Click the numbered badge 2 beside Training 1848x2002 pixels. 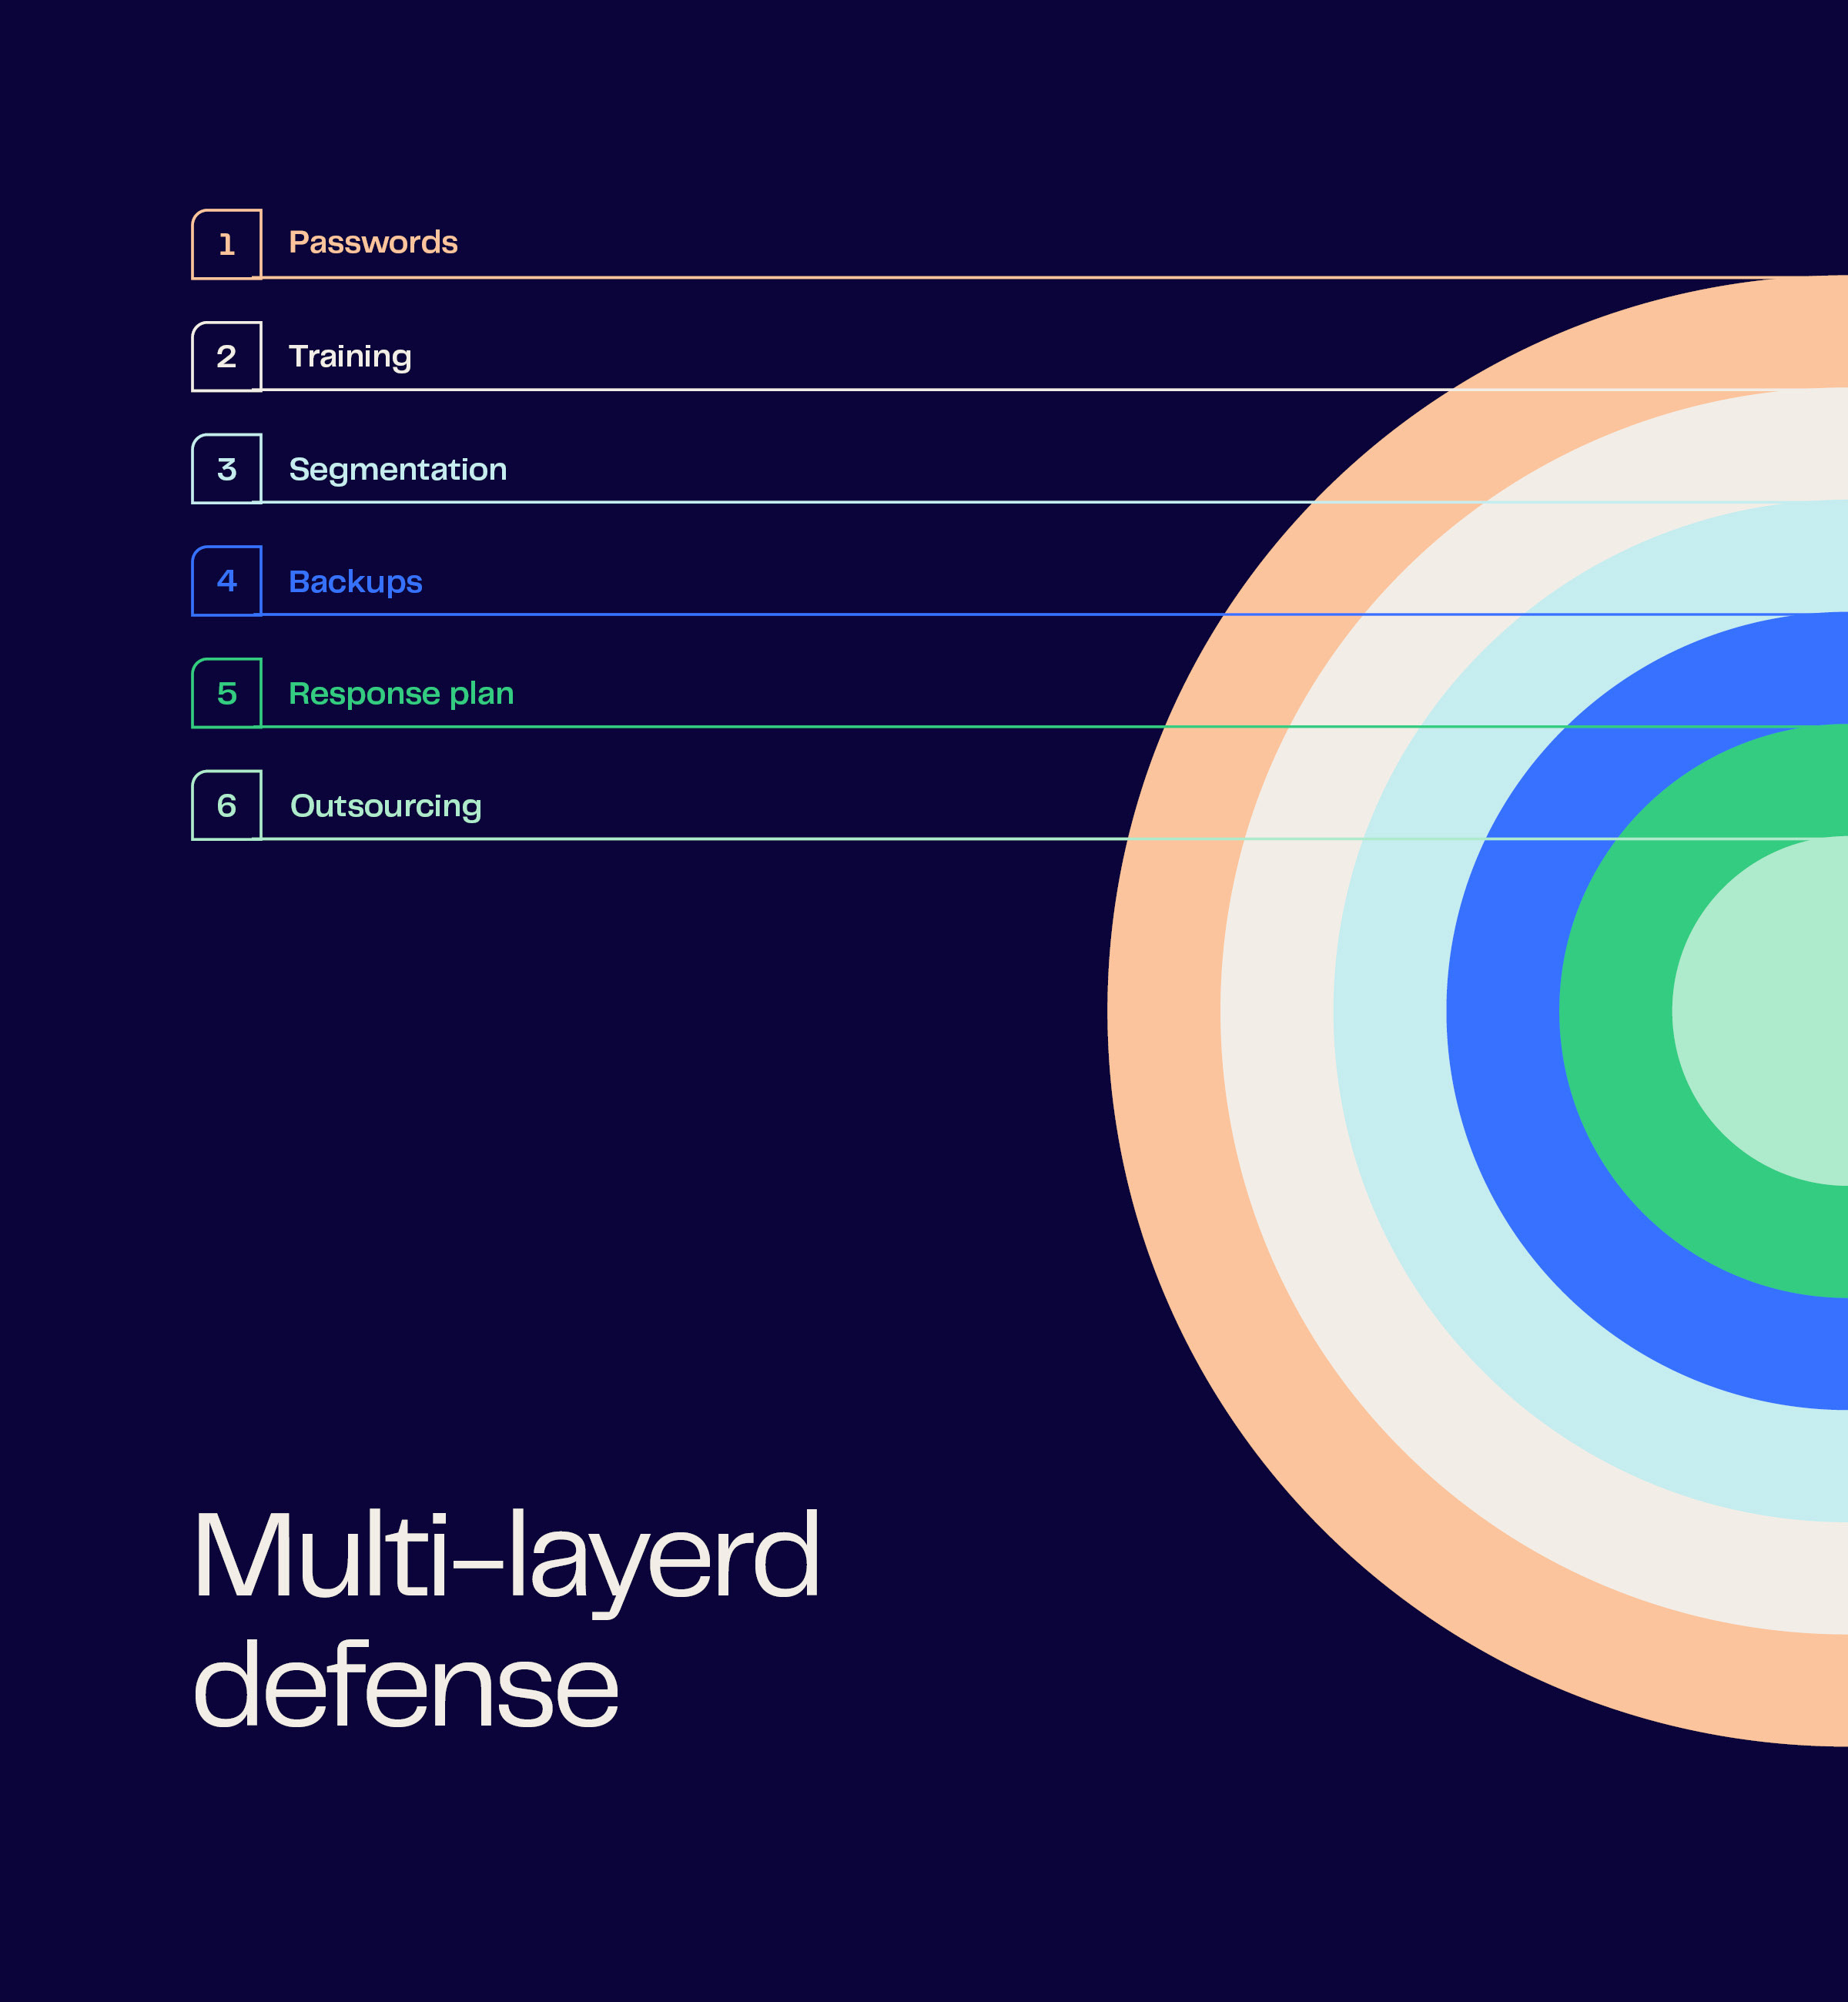point(228,356)
